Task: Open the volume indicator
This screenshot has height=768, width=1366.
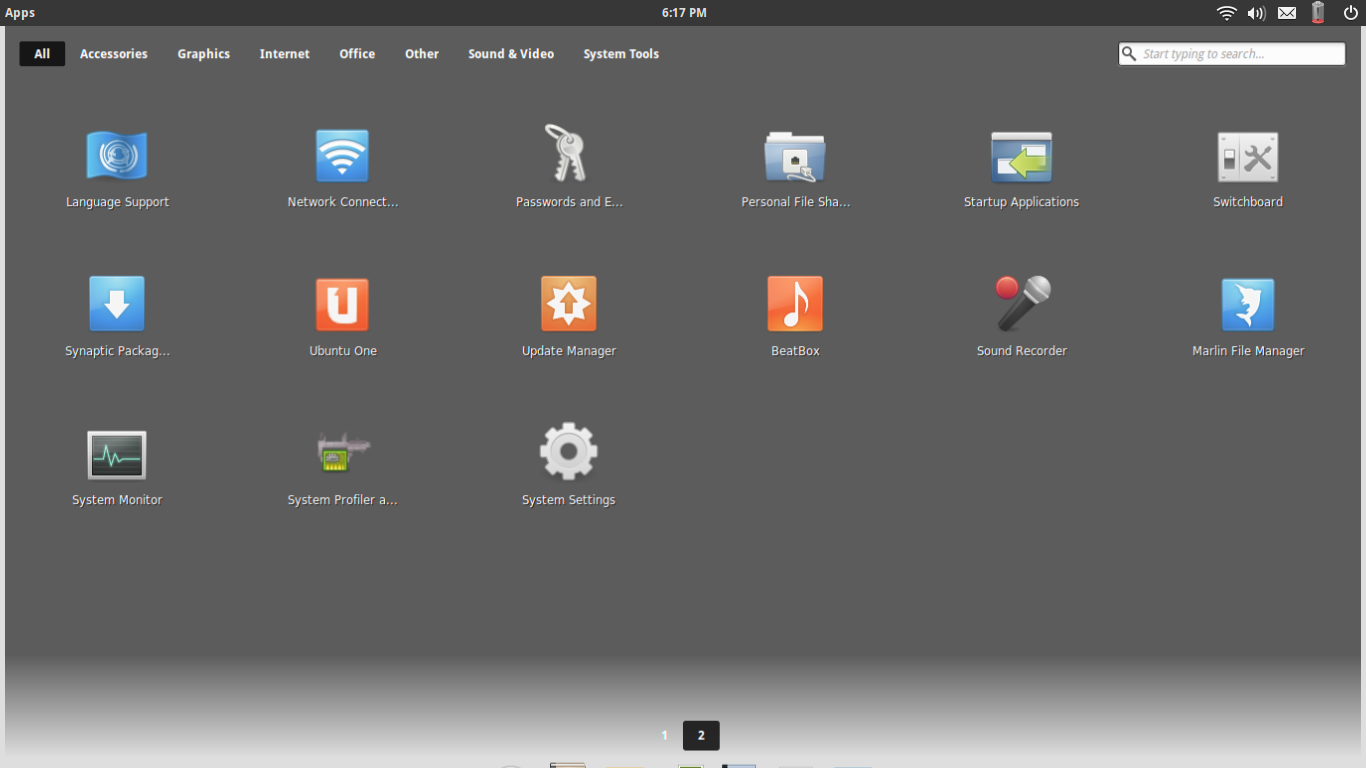Action: (1256, 13)
